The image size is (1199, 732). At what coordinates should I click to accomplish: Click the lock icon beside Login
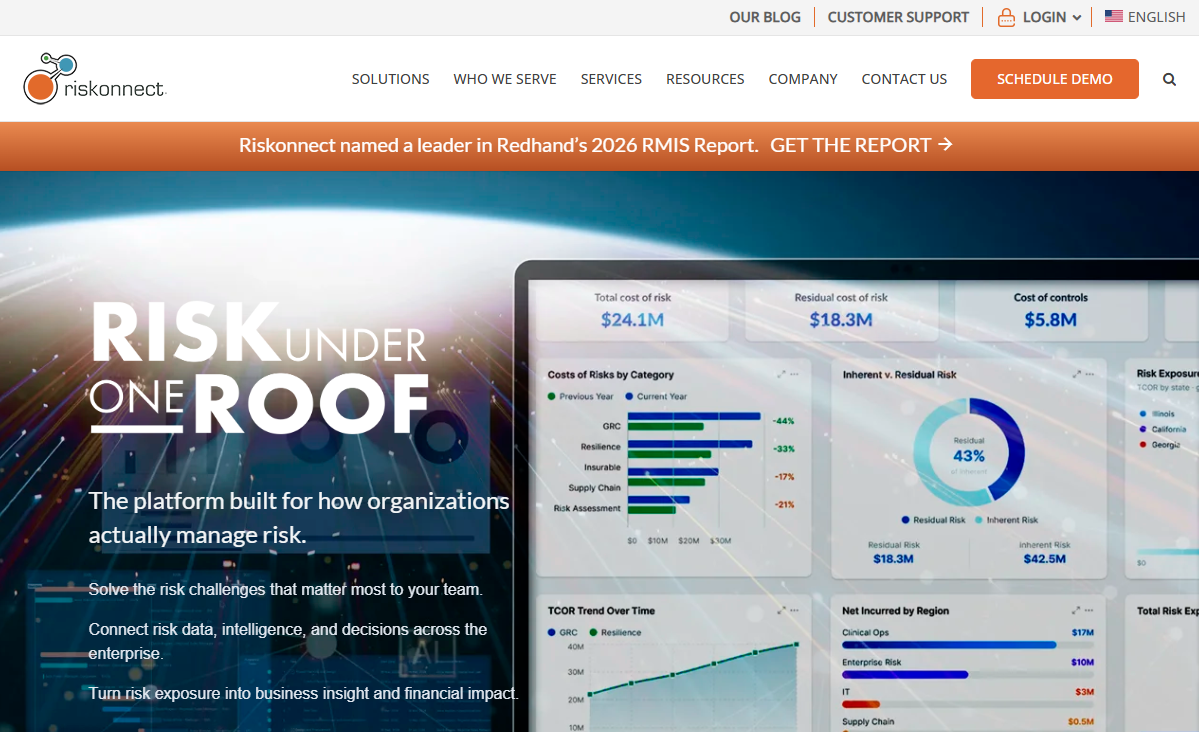tap(1006, 18)
